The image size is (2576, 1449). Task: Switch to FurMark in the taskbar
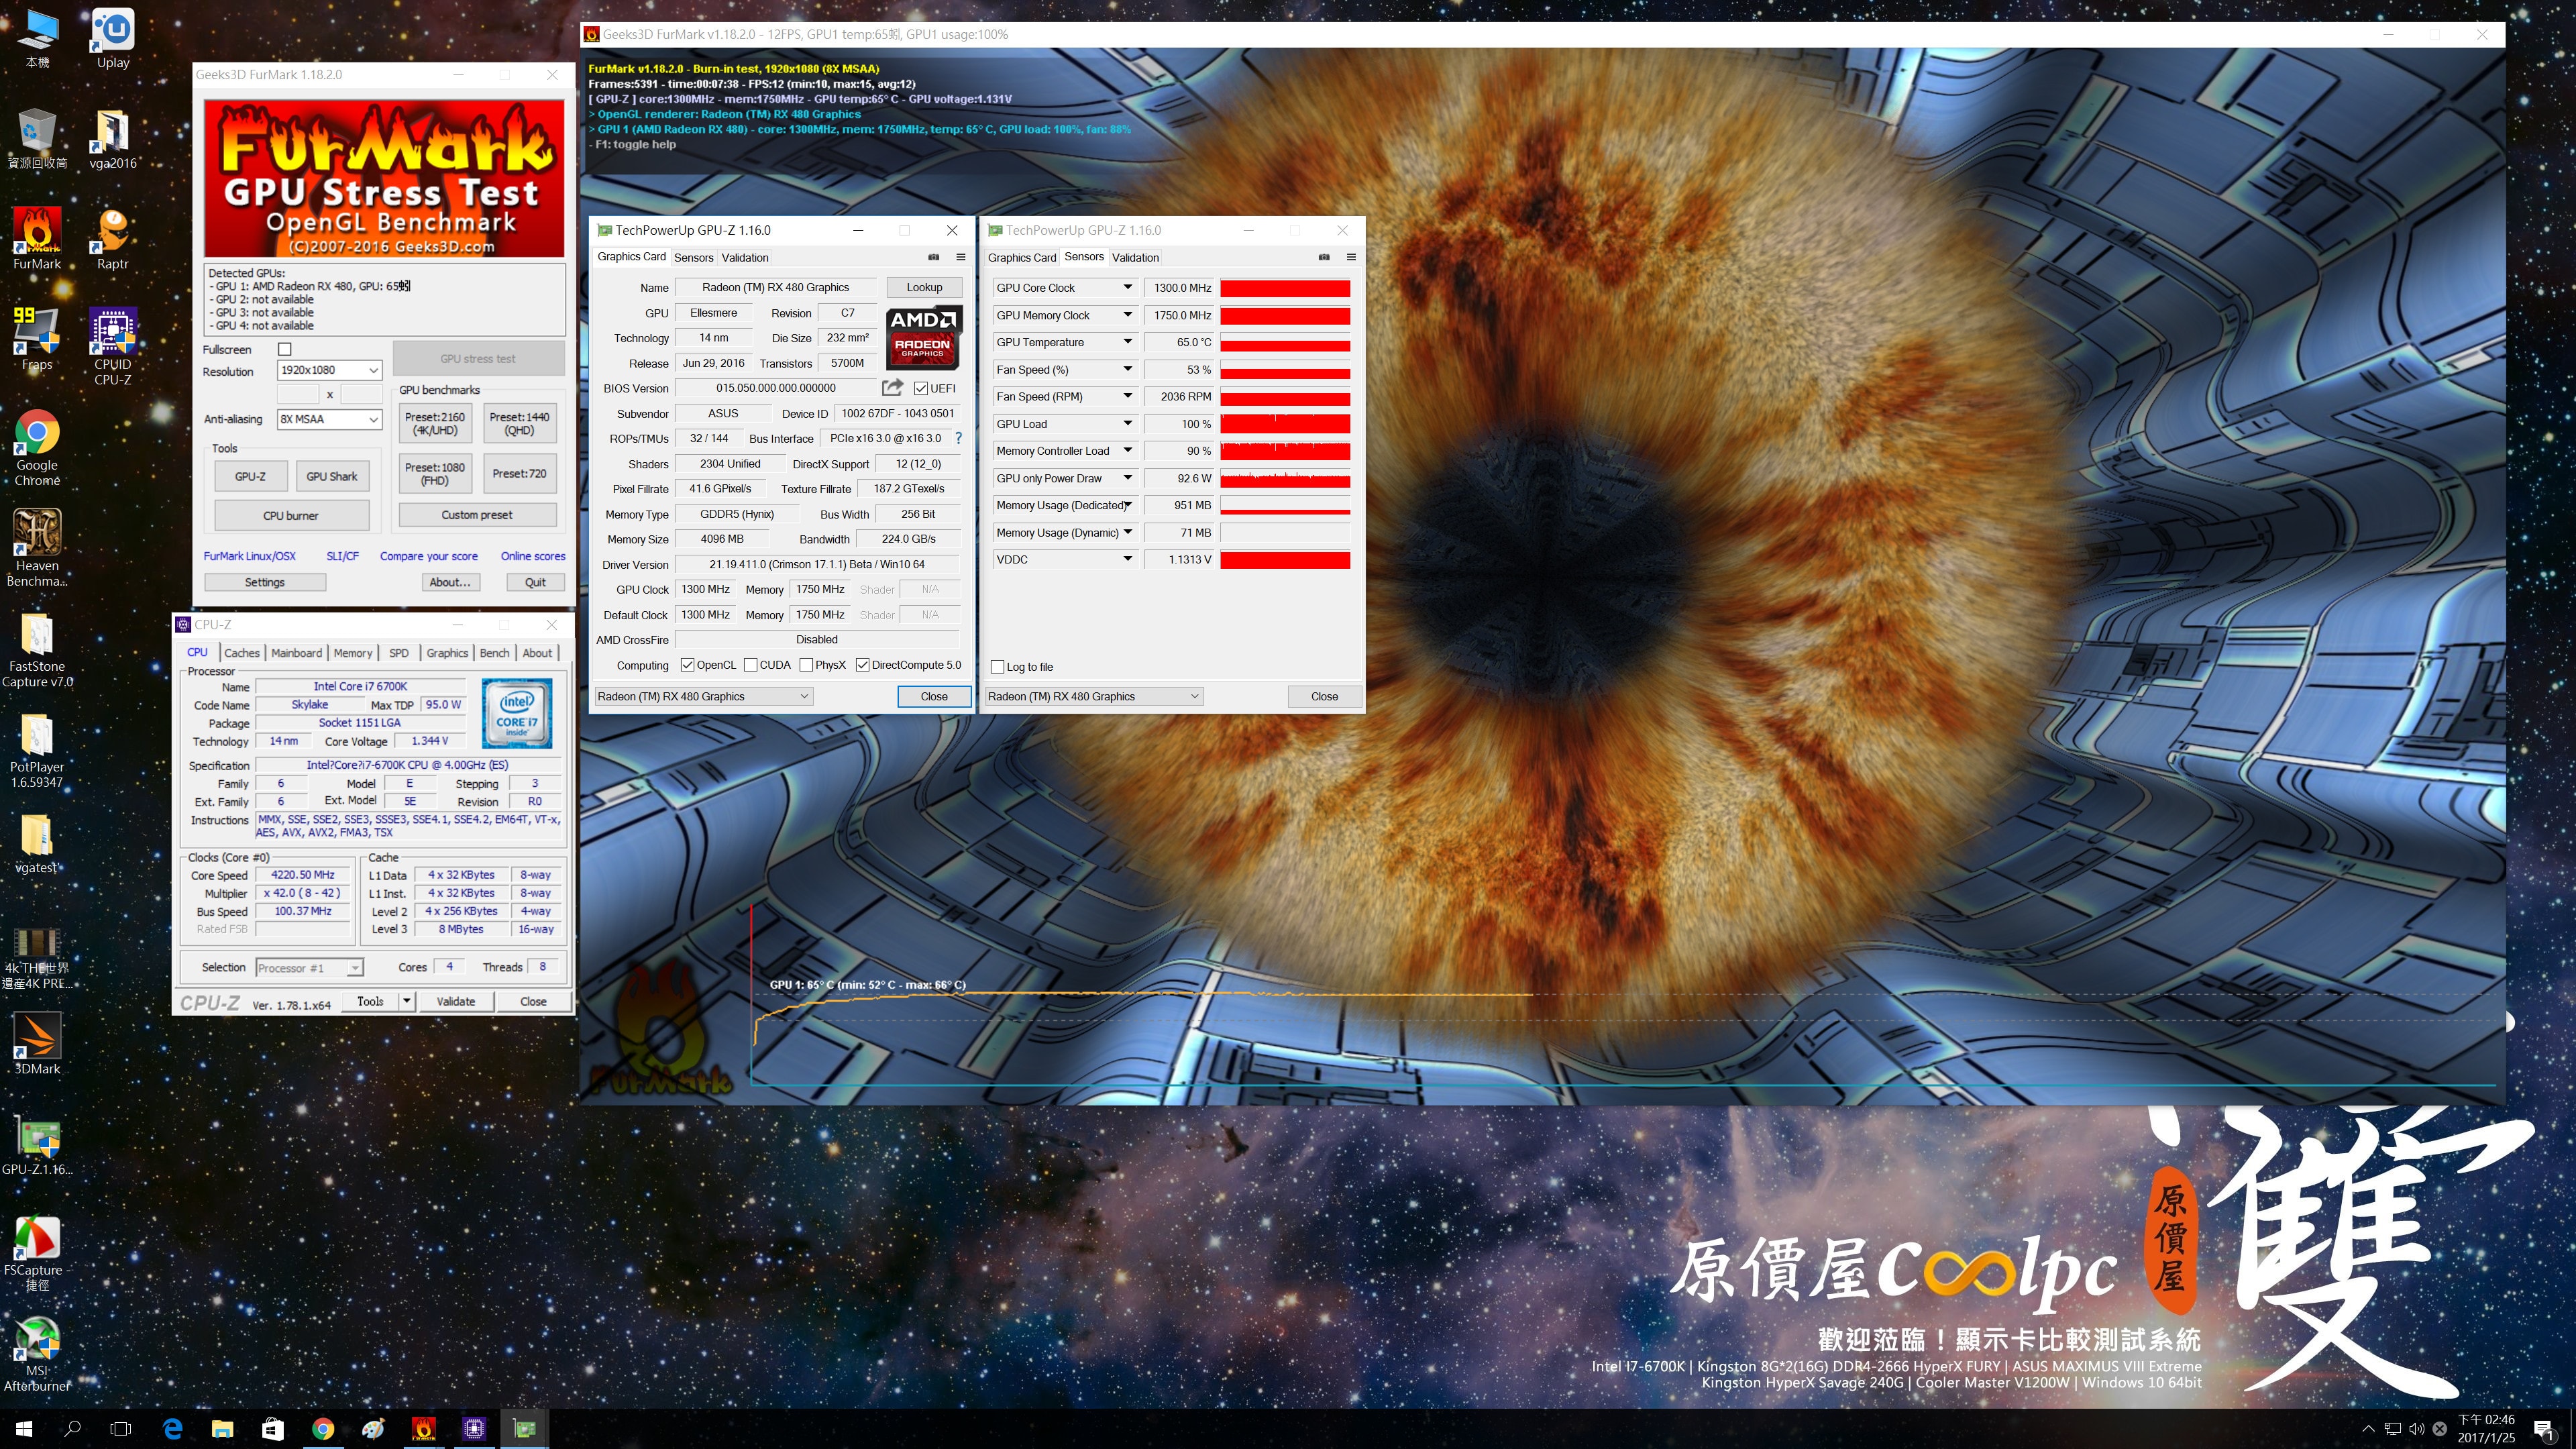click(424, 1428)
